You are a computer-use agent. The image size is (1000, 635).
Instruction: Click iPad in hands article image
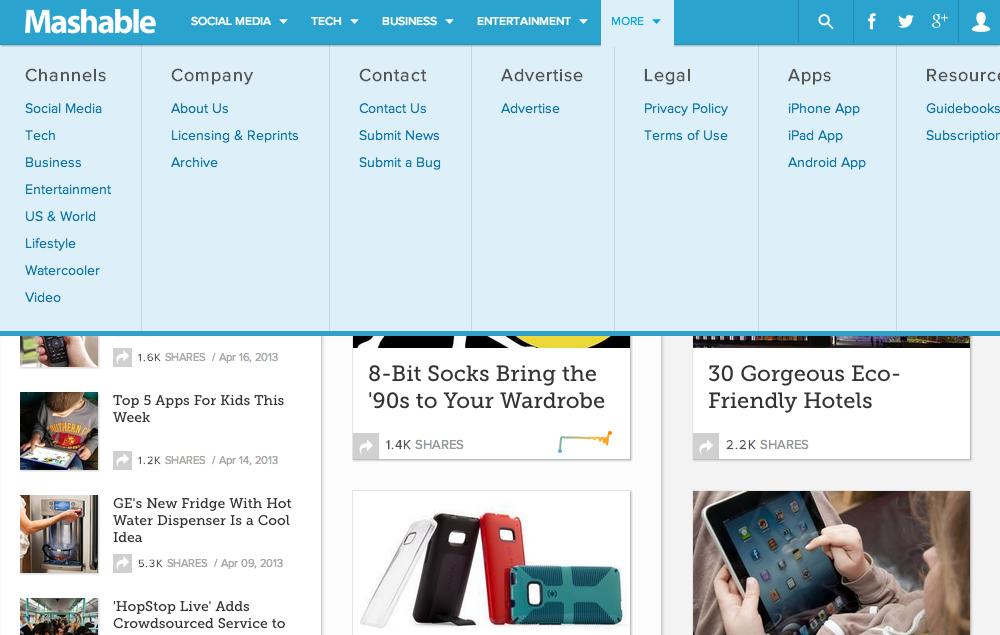[831, 563]
